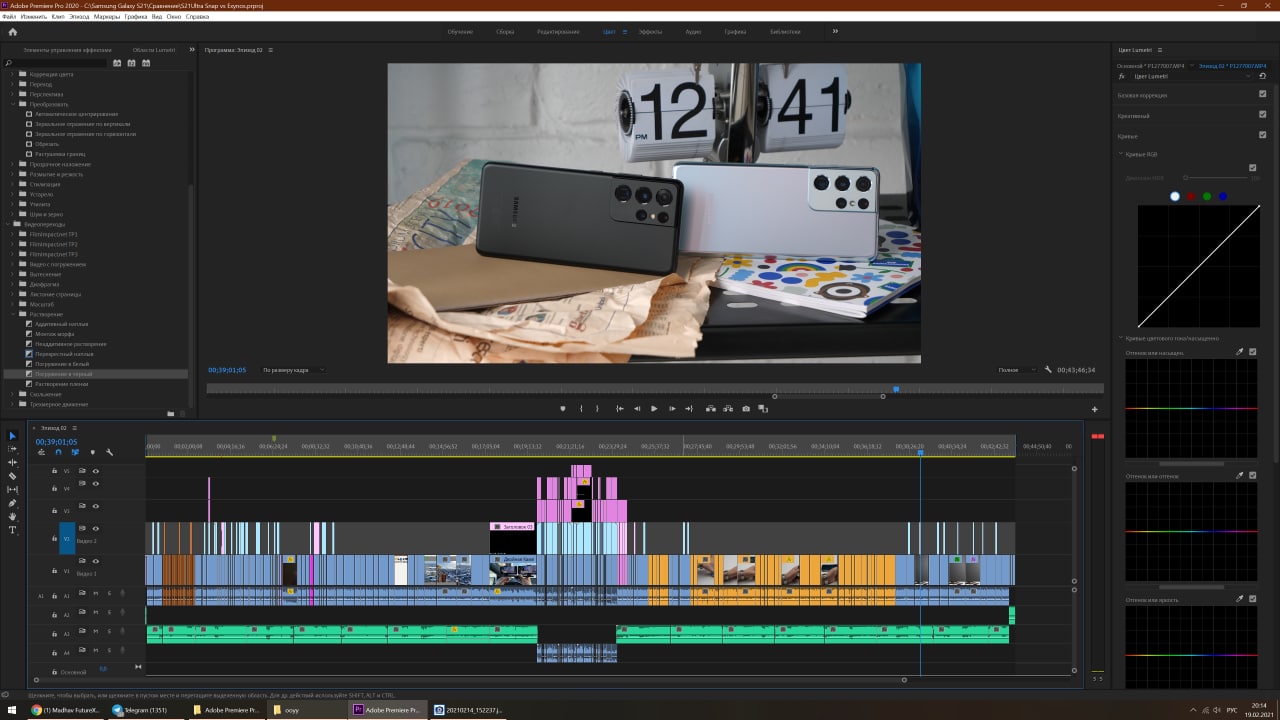
Task: Expand Color Correction effects folder
Action: tap(13, 74)
